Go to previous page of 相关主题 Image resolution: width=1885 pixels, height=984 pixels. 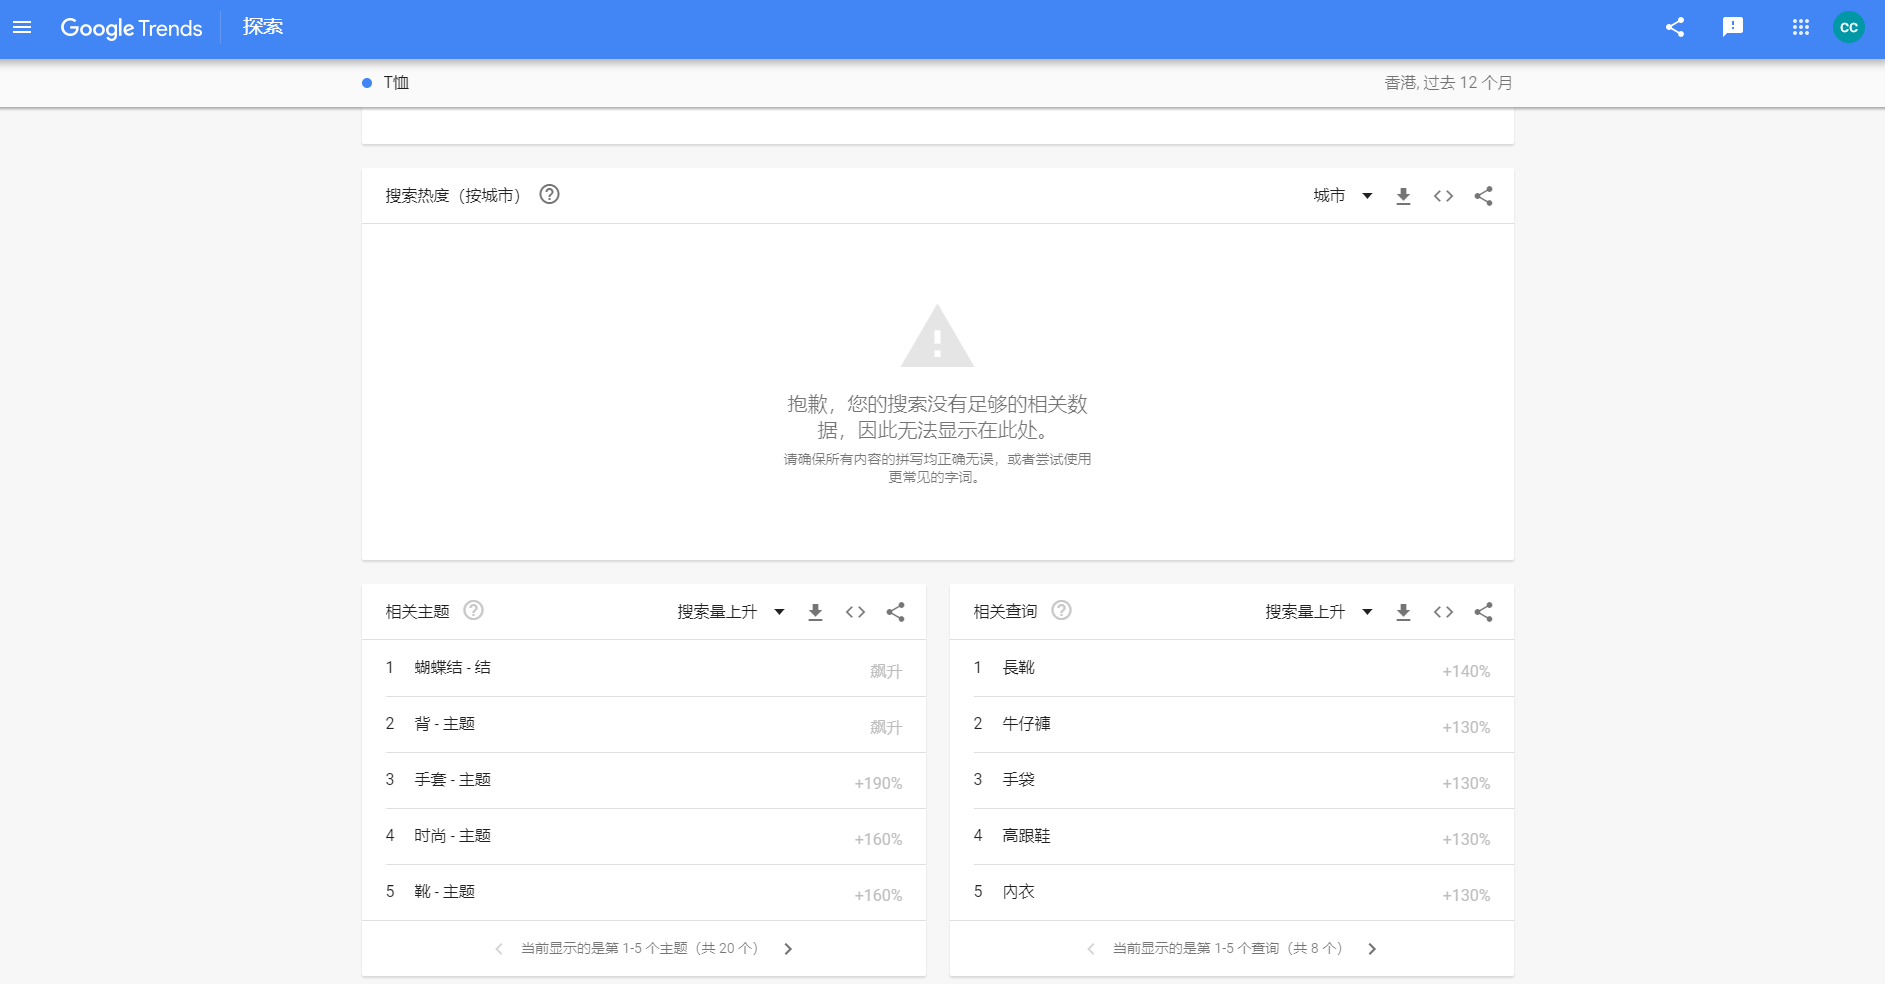pos(498,949)
